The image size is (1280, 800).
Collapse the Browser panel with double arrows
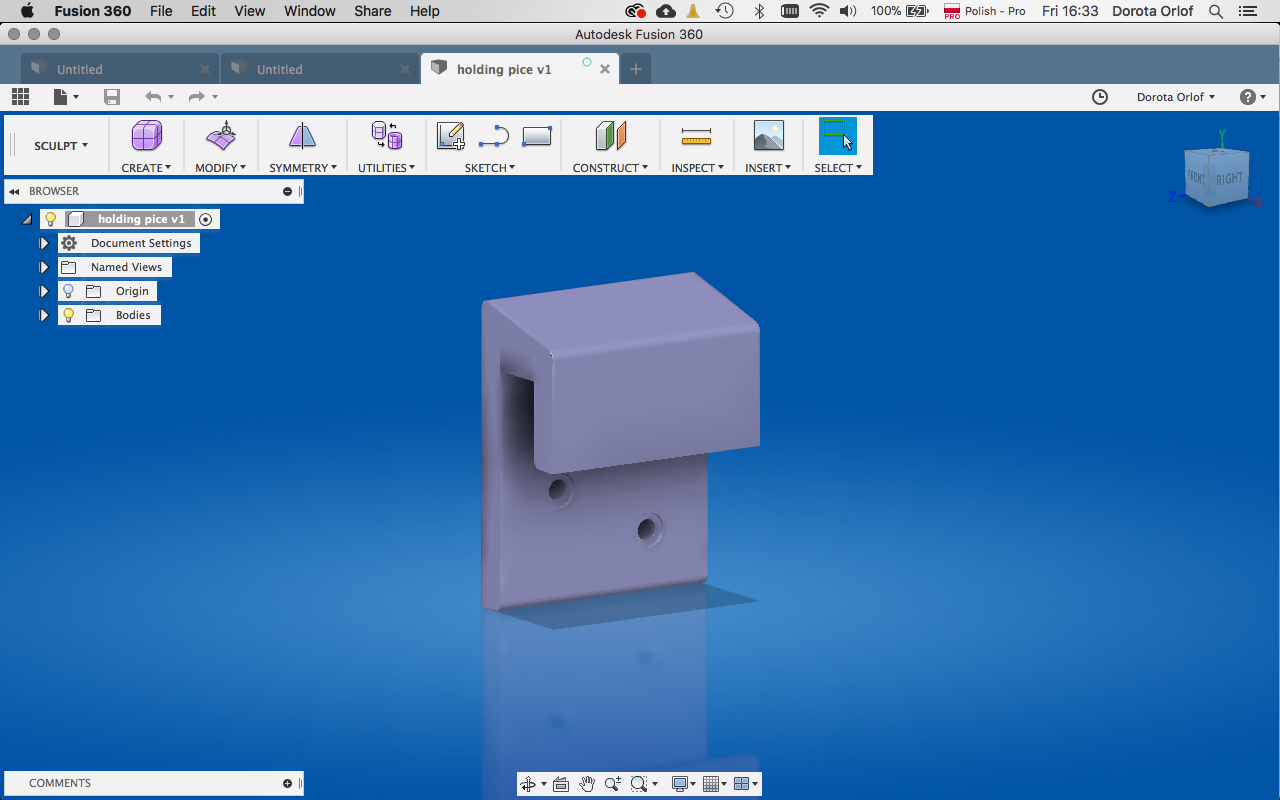tap(14, 191)
